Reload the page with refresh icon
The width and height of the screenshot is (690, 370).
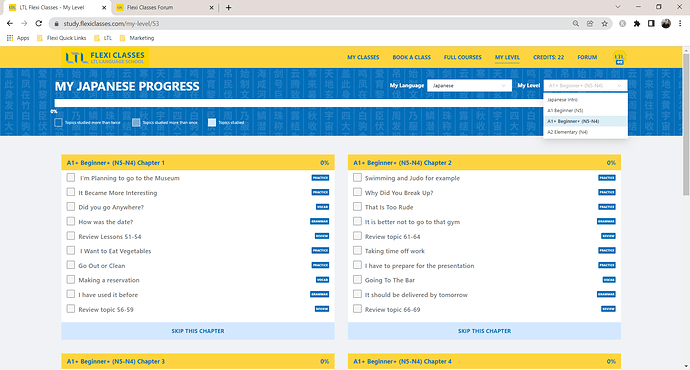39,23
